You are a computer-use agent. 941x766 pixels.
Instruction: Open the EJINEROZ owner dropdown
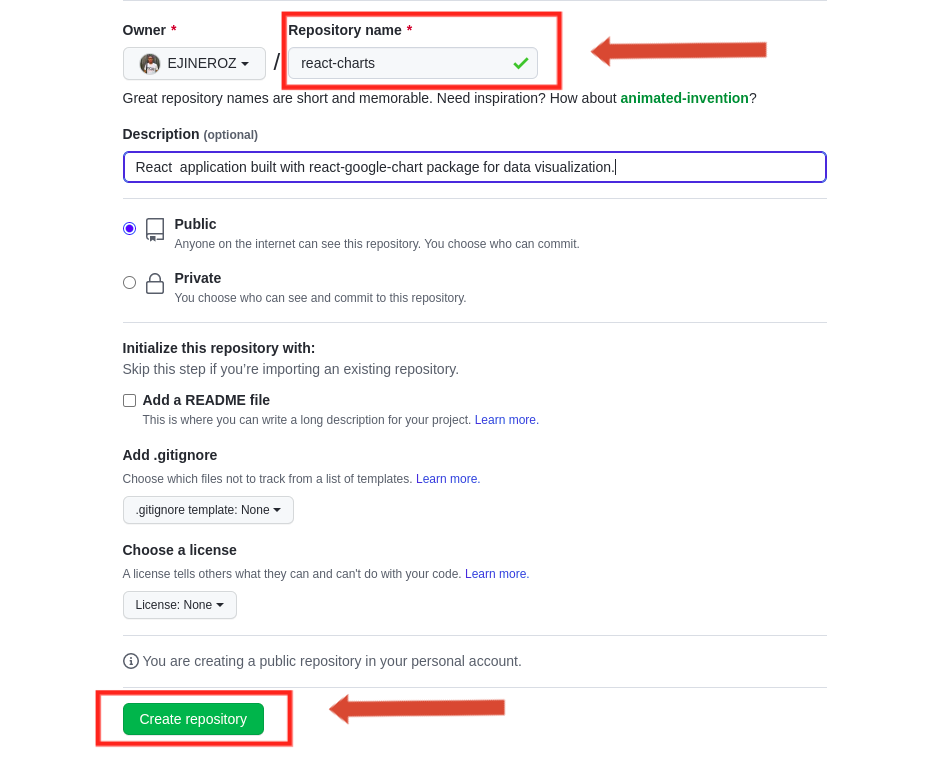coord(194,64)
